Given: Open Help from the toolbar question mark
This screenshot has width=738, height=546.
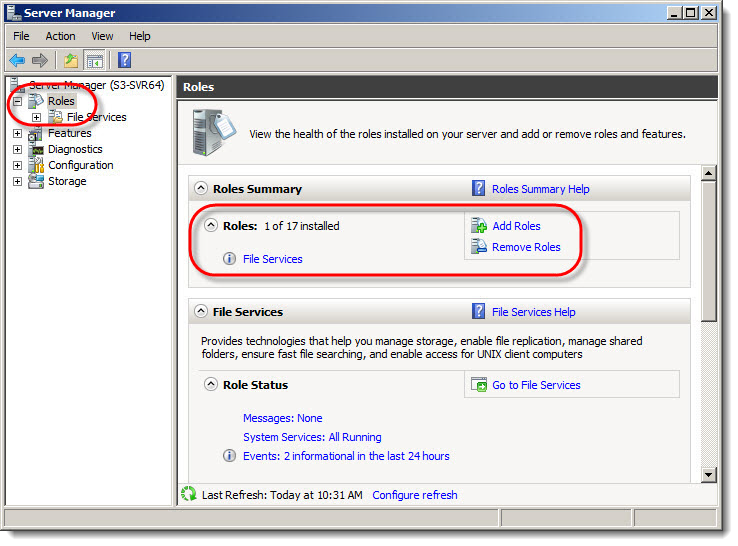Looking at the screenshot, I should click(x=124, y=60).
